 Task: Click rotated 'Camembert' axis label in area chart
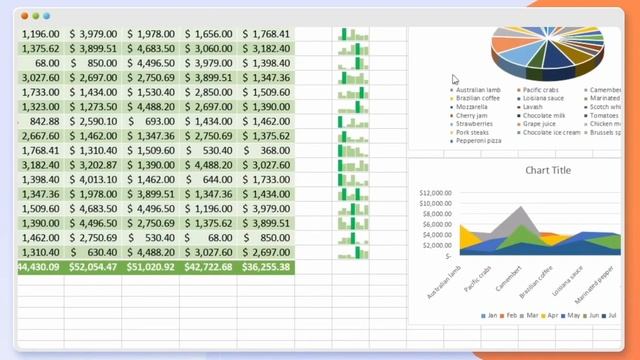tap(509, 278)
